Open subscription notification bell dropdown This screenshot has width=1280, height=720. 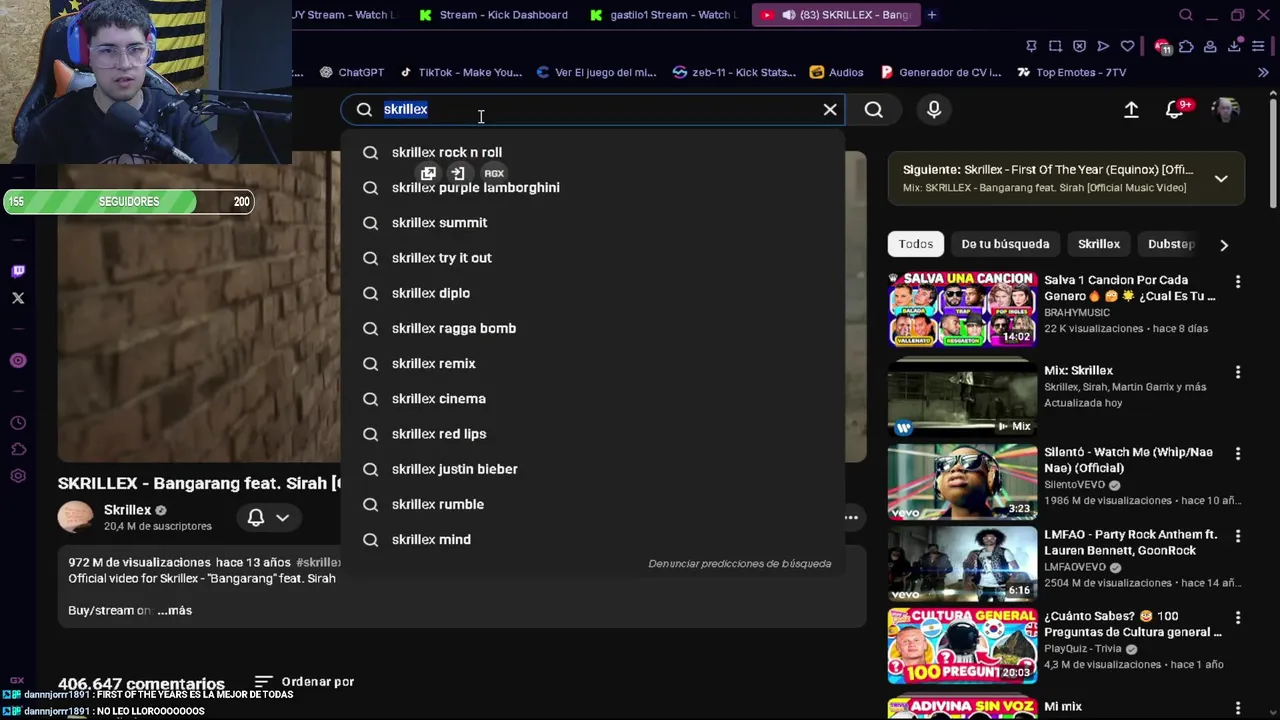(x=268, y=517)
